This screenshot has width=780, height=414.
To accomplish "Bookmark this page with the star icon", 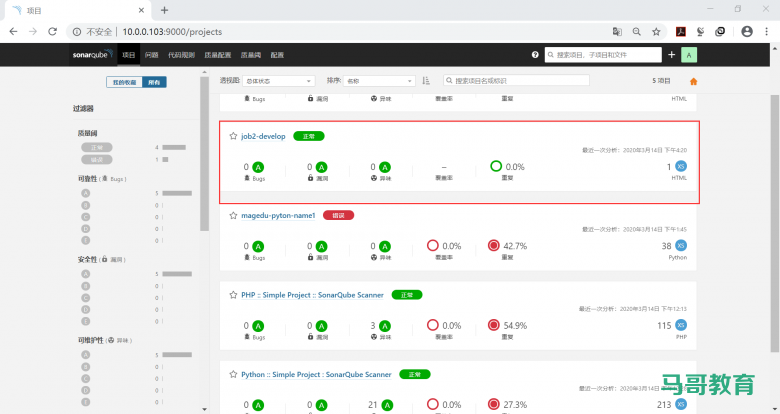I will tap(656, 31).
